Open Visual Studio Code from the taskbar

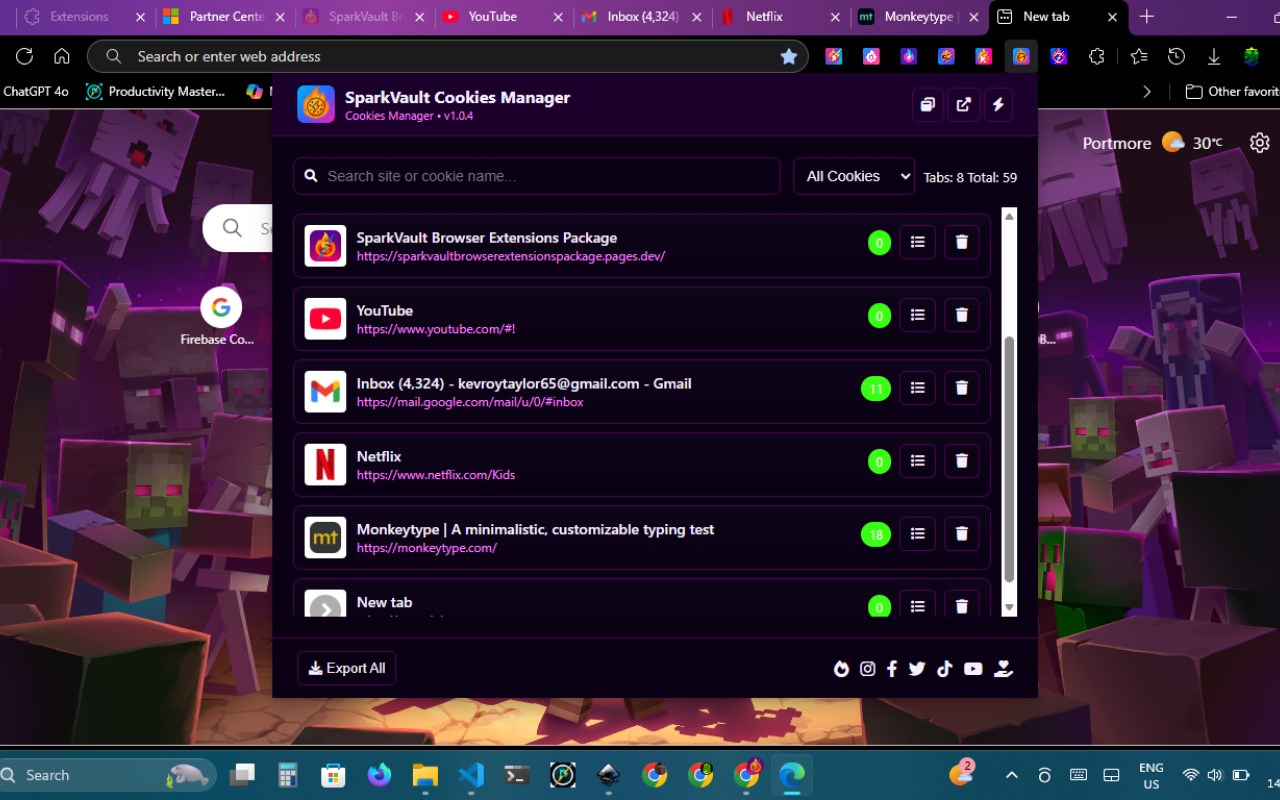click(x=471, y=775)
